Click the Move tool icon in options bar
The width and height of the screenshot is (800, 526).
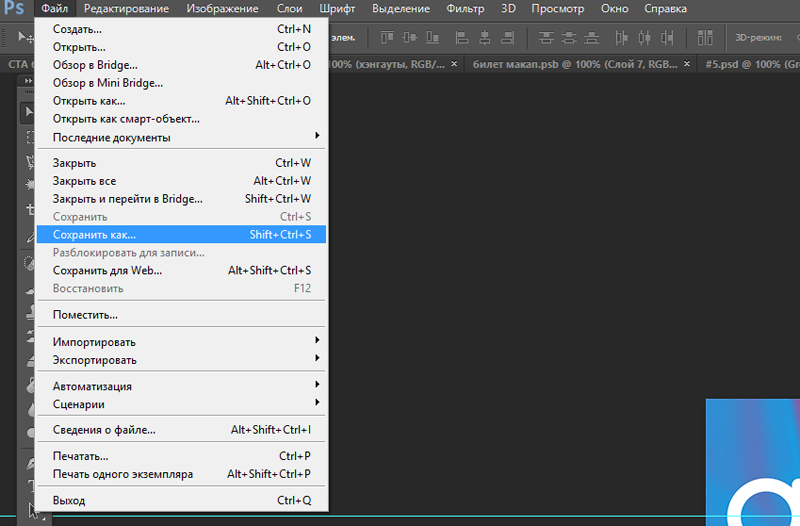[x=26, y=37]
